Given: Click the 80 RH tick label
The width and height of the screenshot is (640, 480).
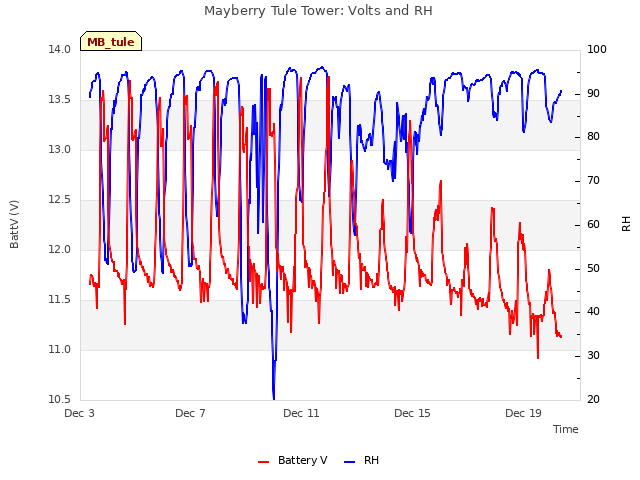Looking at the screenshot, I should point(593,136).
